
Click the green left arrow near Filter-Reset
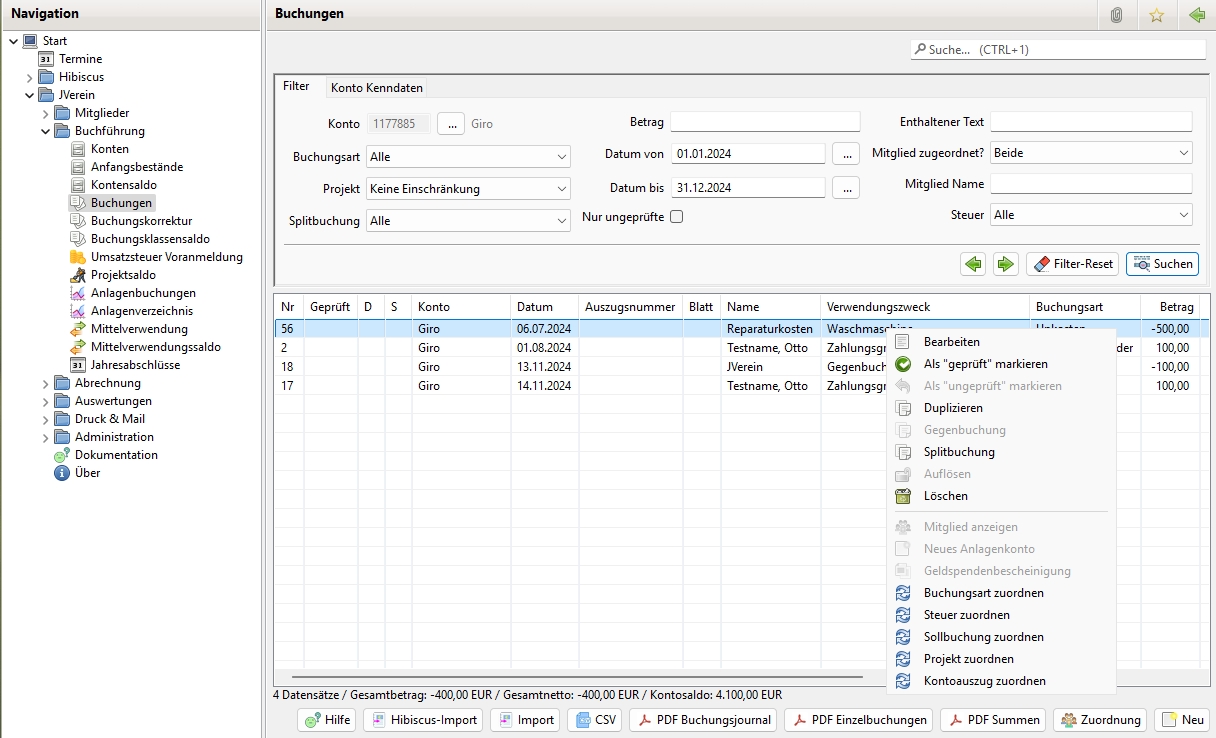(973, 264)
